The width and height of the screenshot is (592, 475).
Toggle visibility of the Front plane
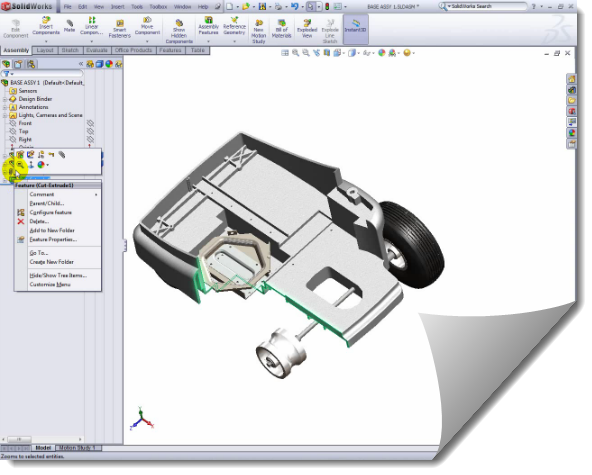(90, 123)
